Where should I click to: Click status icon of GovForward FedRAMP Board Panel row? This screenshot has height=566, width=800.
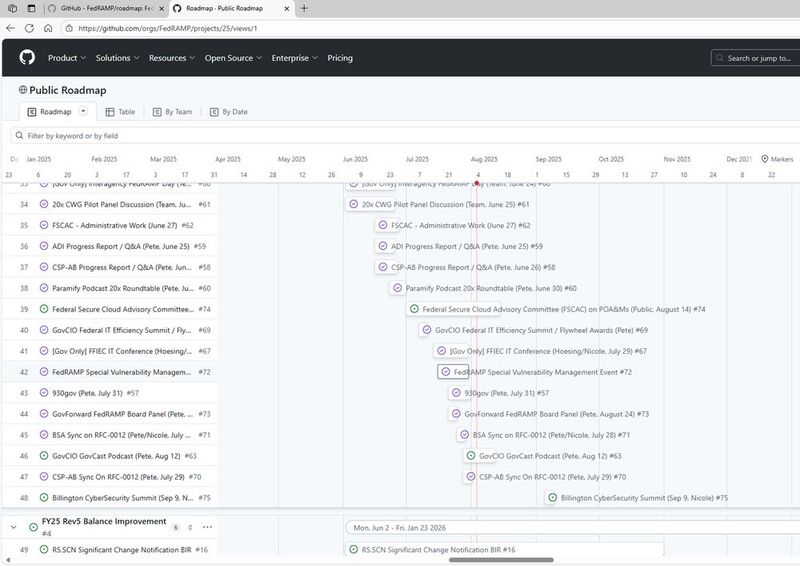[44, 414]
